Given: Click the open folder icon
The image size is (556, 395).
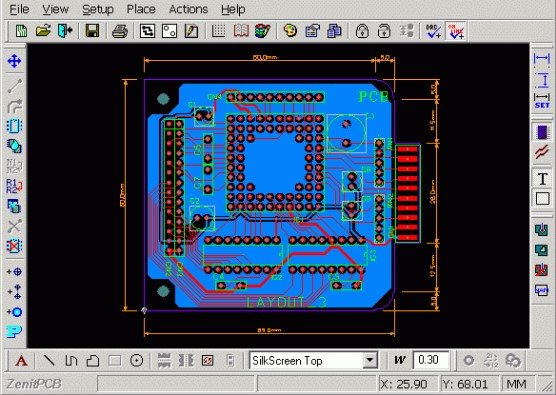Looking at the screenshot, I should tap(43, 31).
